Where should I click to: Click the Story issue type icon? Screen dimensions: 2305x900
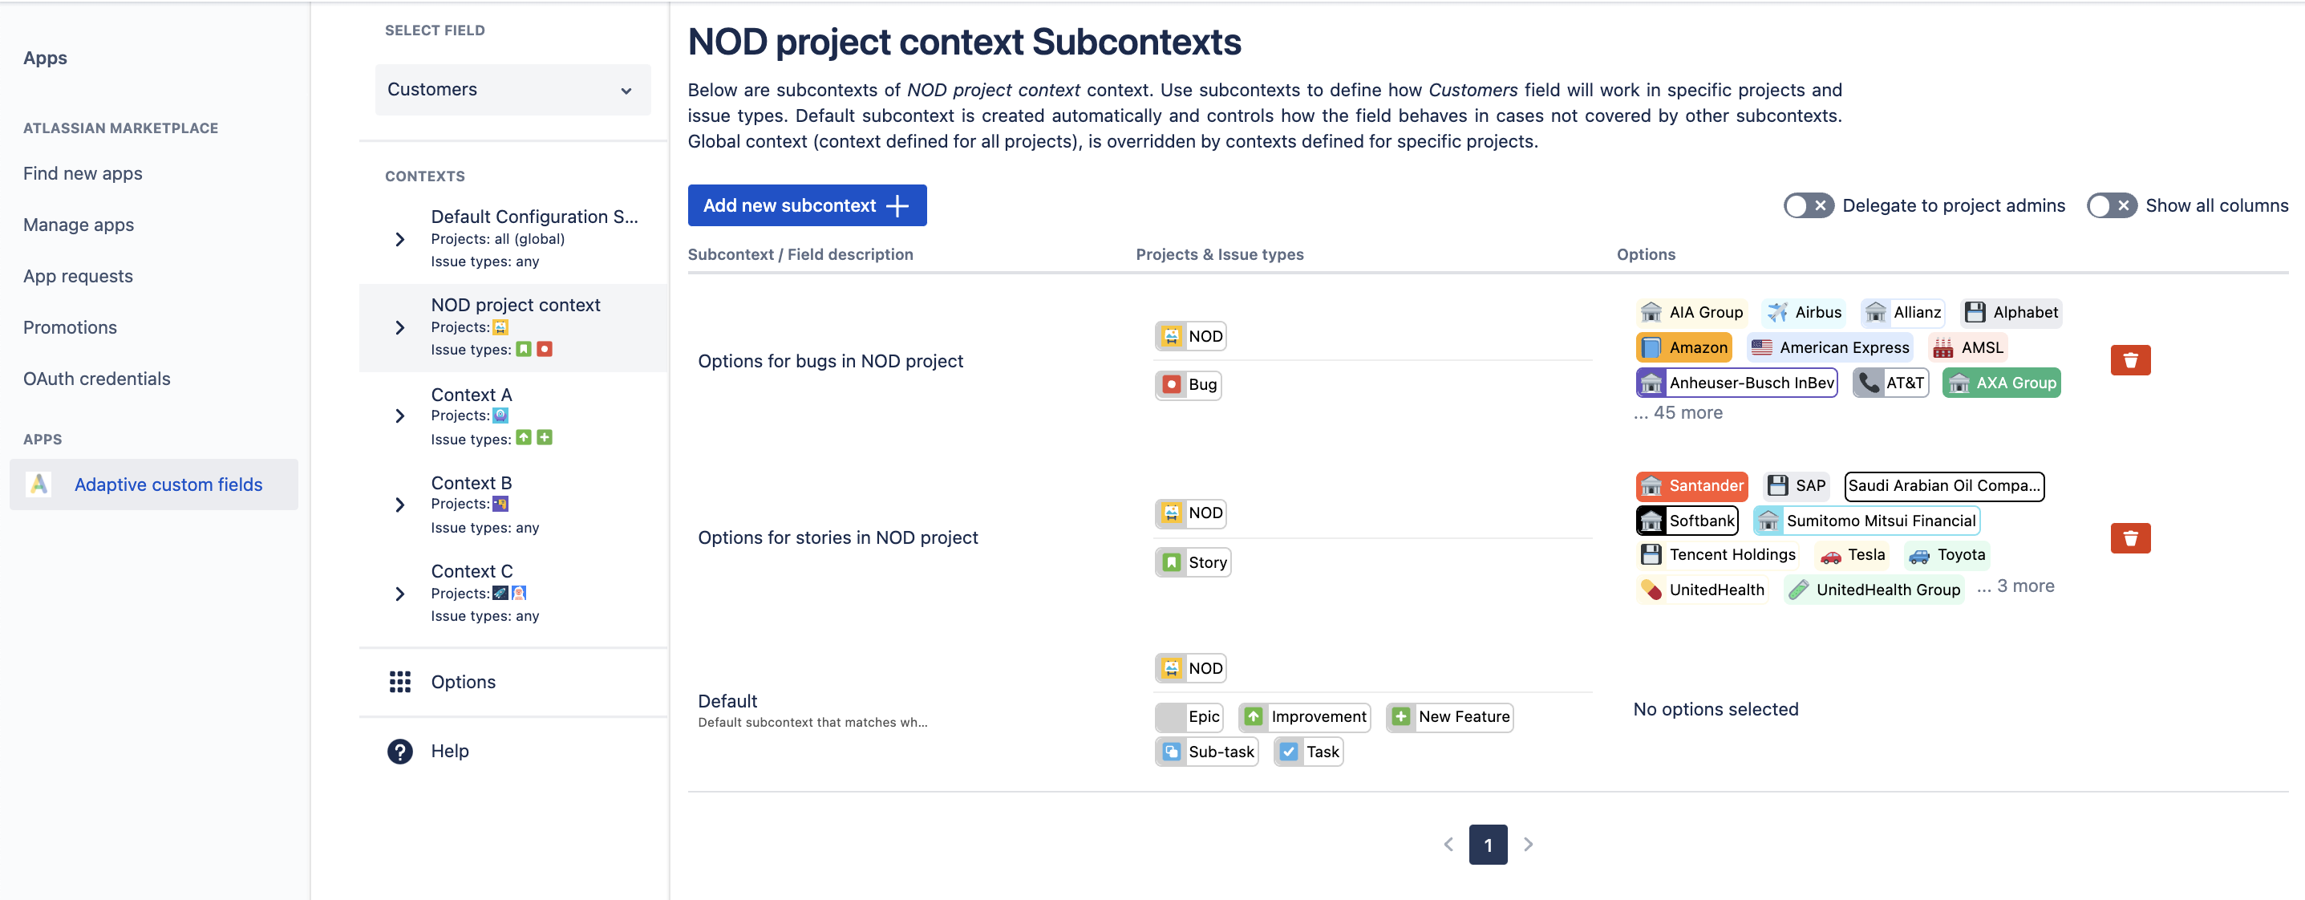click(1171, 562)
